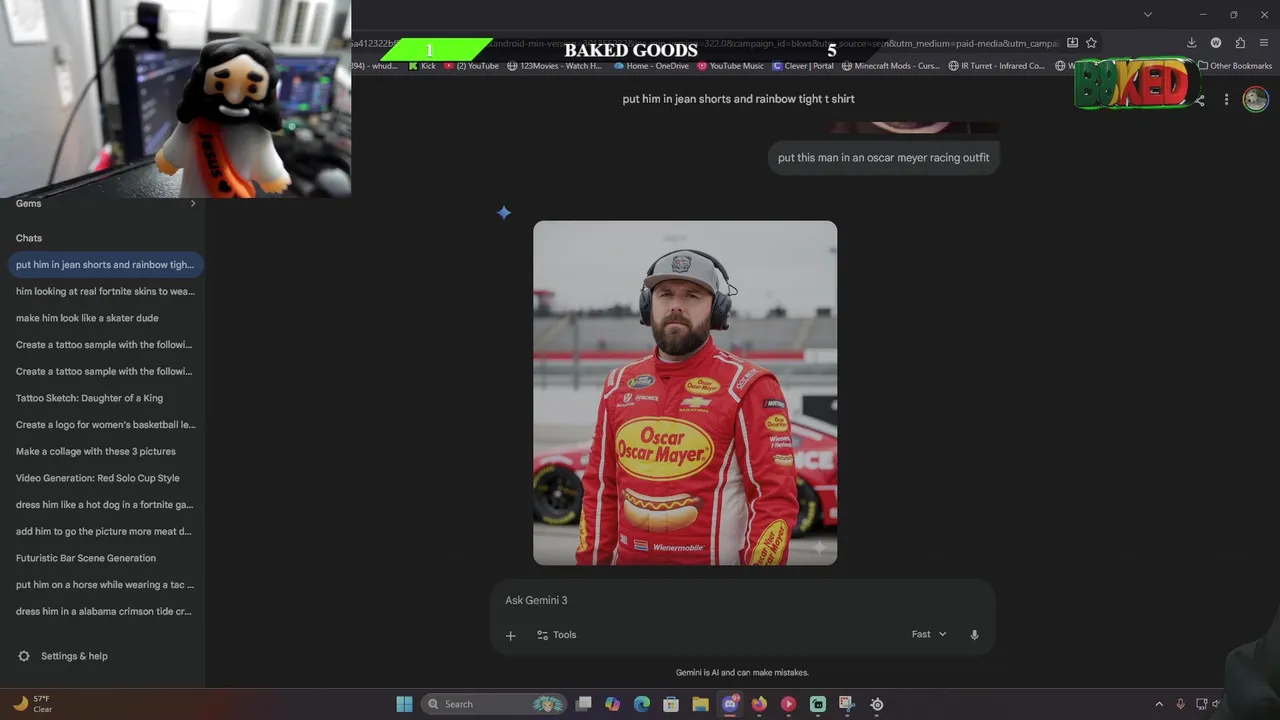Click the Settings & help gear icon
Screen dimensions: 1280x720
point(24,656)
